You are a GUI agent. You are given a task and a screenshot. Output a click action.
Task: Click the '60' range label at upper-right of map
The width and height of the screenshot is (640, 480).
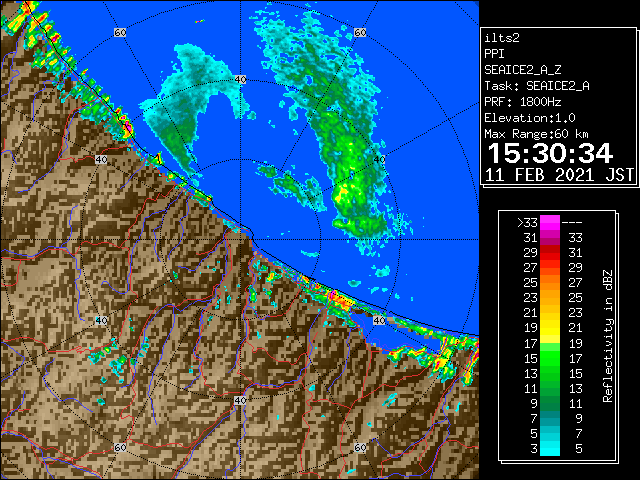click(x=360, y=33)
